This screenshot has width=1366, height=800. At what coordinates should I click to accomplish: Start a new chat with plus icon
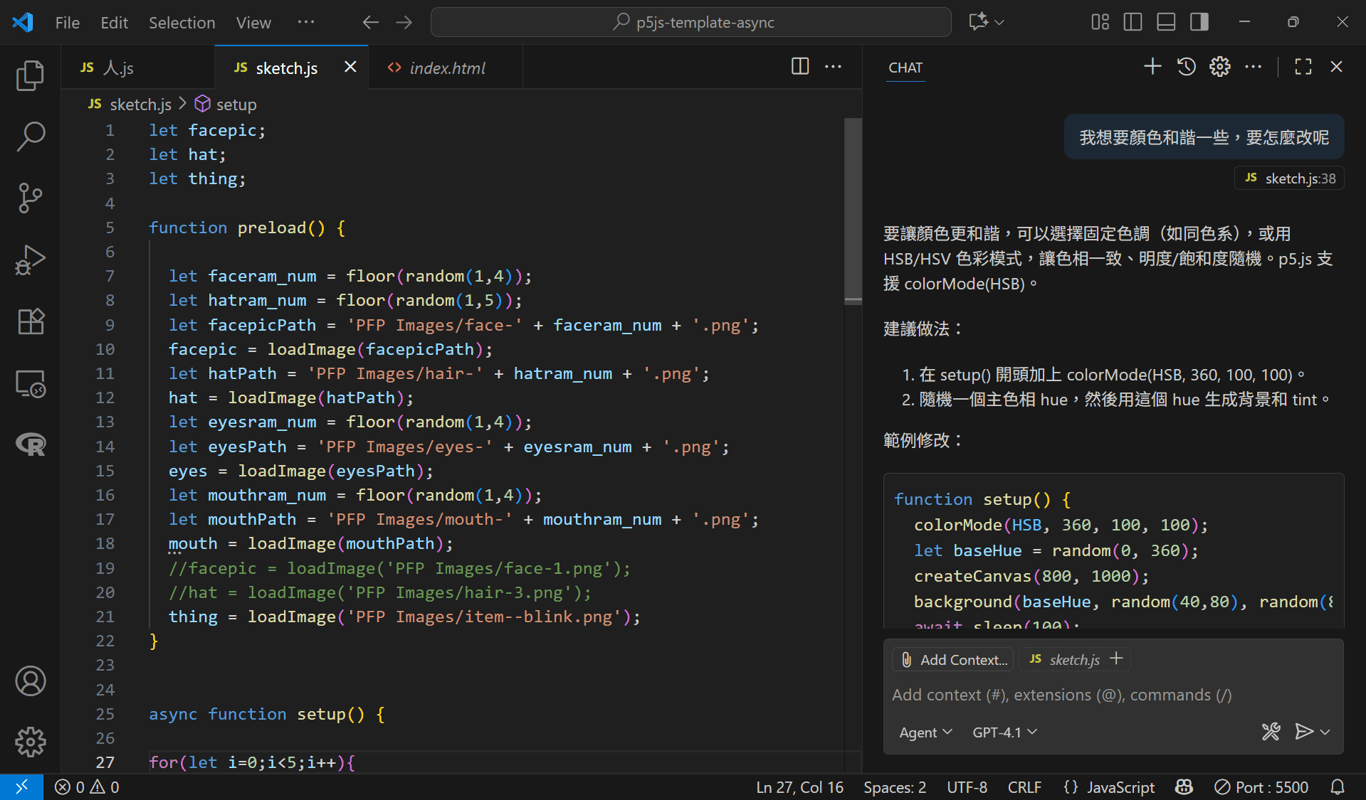pyautogui.click(x=1152, y=67)
